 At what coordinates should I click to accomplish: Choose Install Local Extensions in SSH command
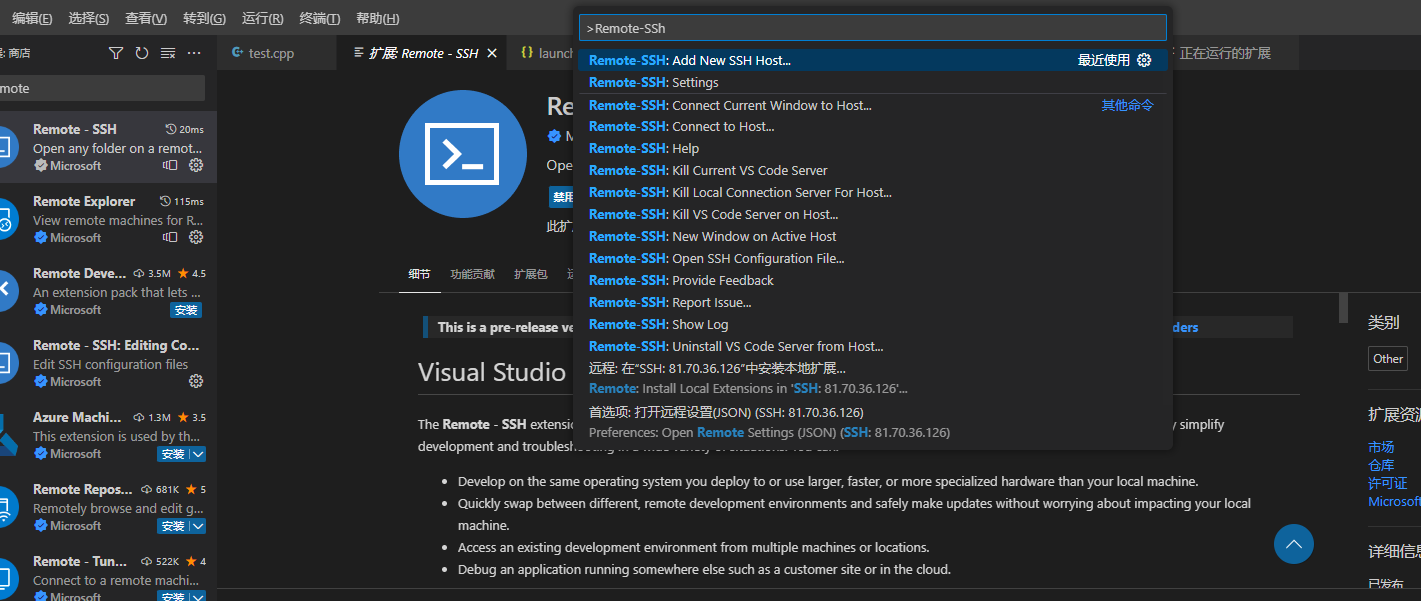pyautogui.click(x=872, y=378)
